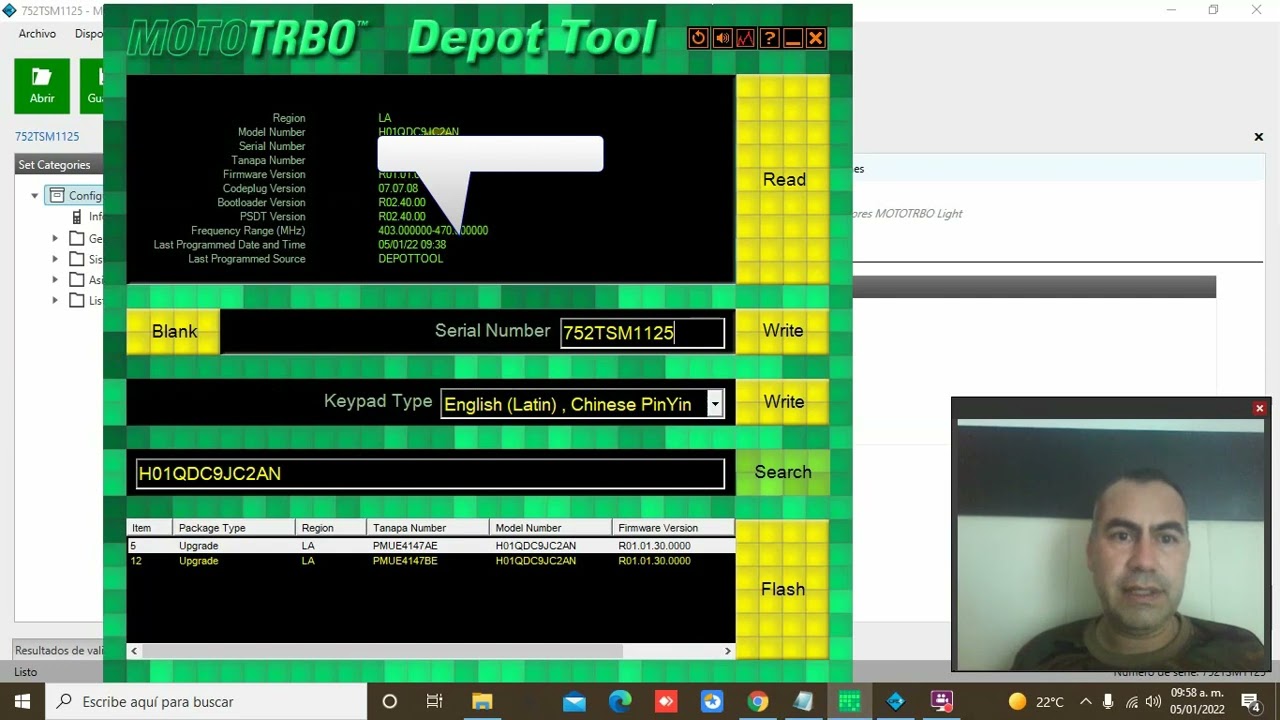
Task: Click the Firmware Version column header
Action: point(673,528)
